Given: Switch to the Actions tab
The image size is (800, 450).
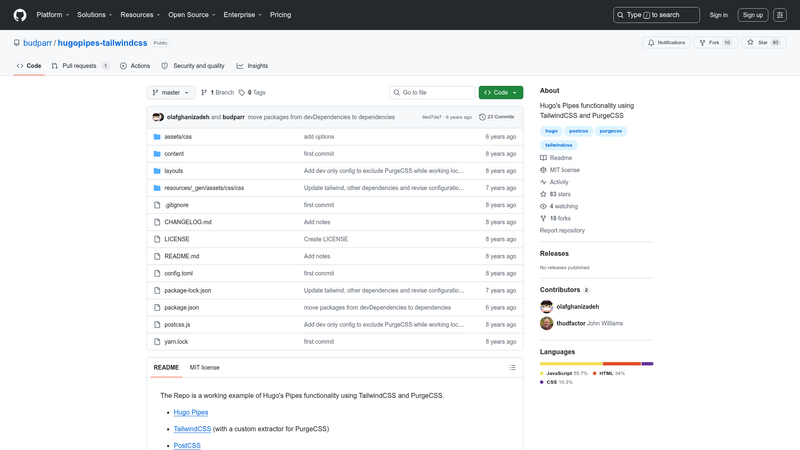Looking at the screenshot, I should point(135,66).
